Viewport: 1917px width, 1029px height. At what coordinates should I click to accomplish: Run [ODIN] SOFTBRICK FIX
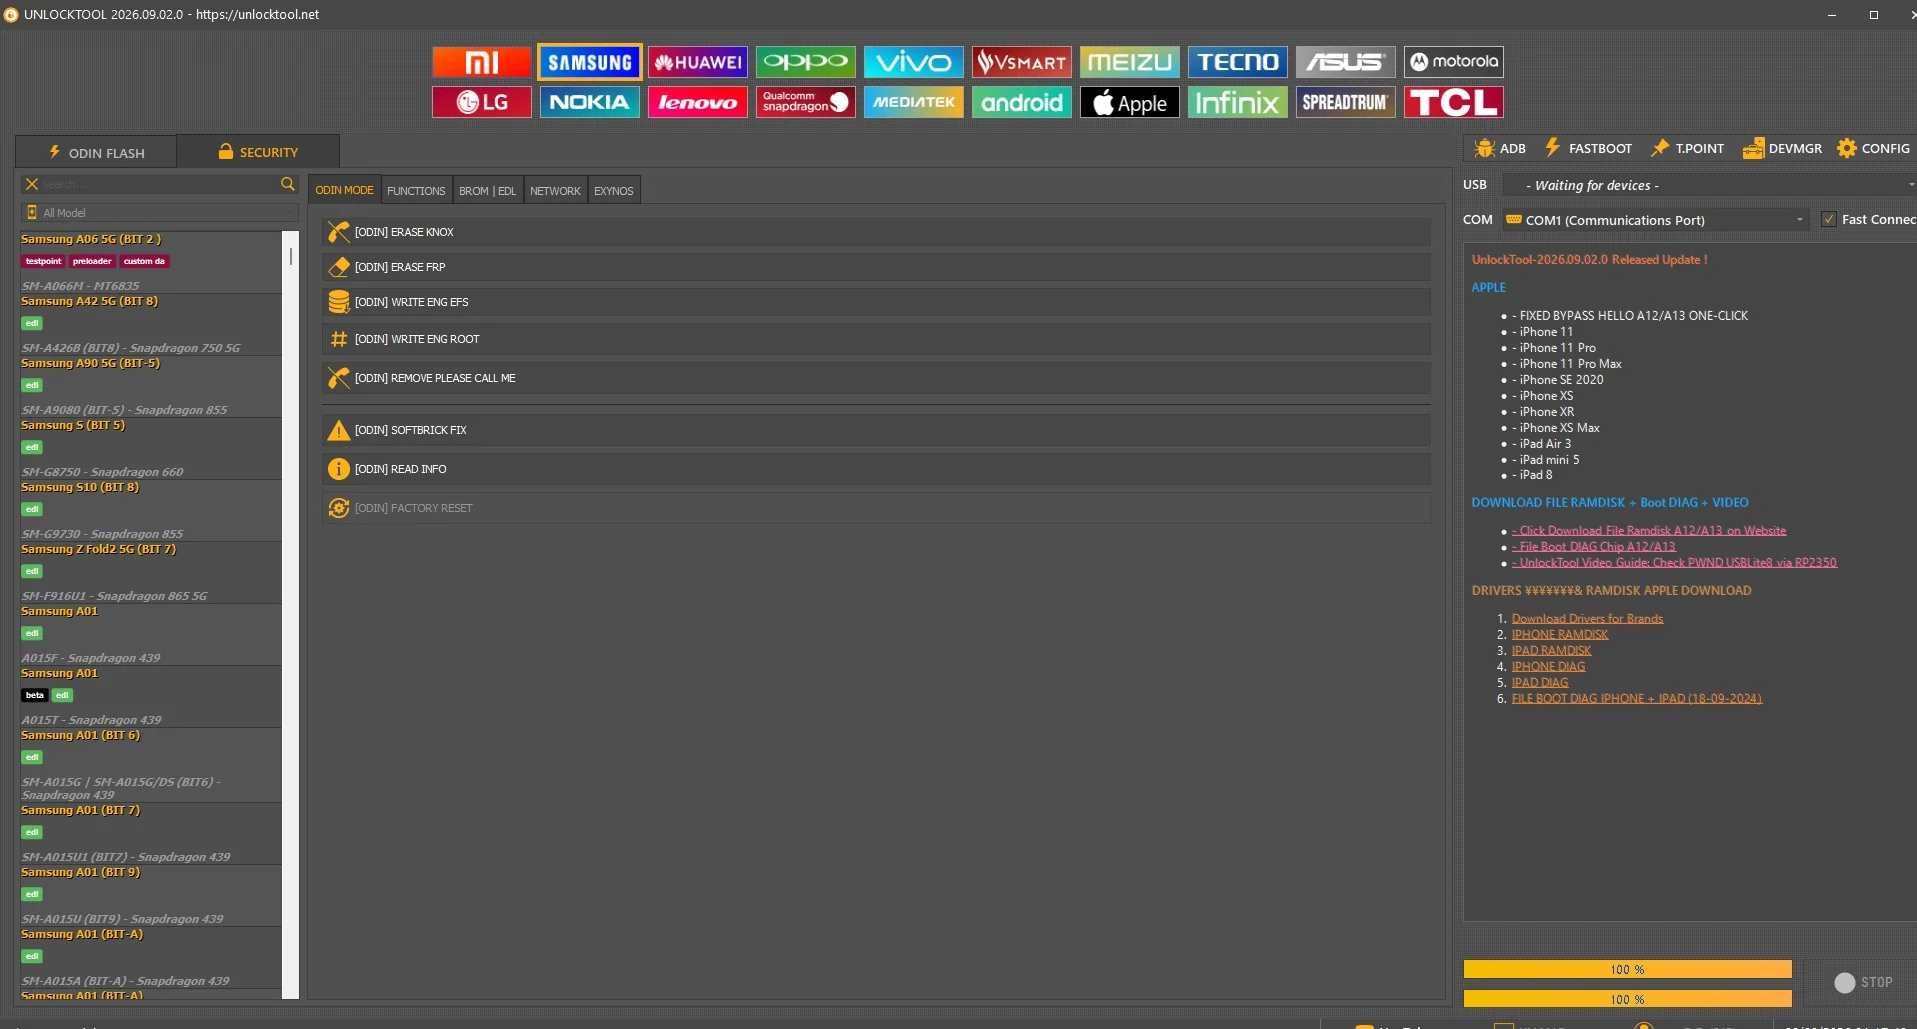[x=876, y=430]
